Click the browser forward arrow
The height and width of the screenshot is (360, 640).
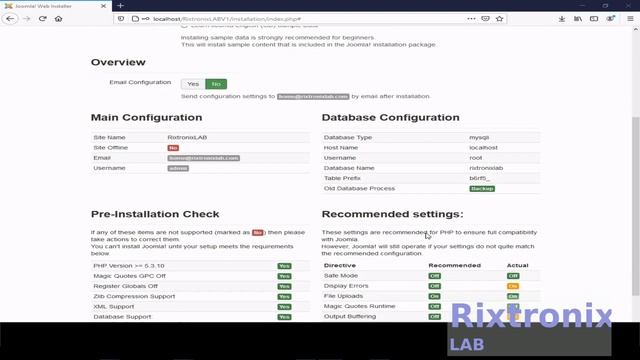coord(27,19)
